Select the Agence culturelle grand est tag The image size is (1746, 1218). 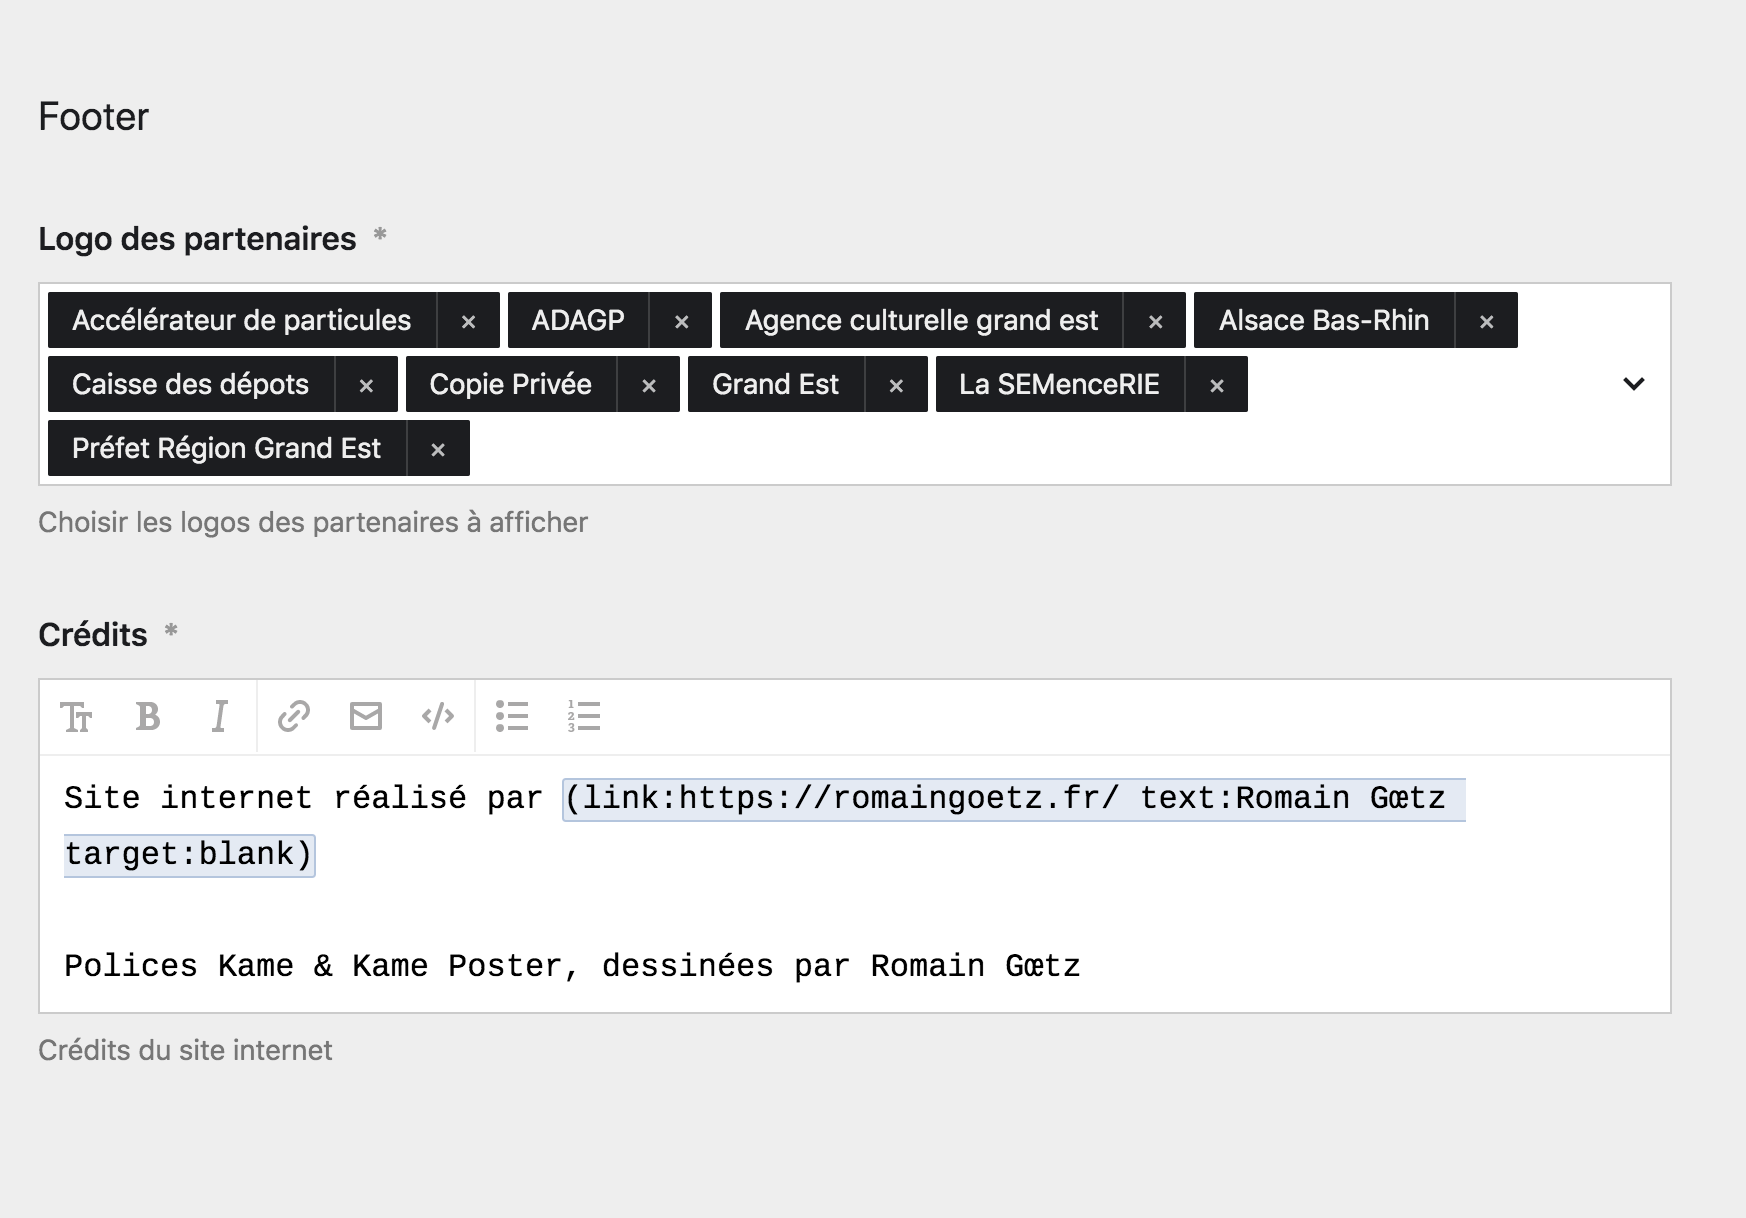coord(920,320)
